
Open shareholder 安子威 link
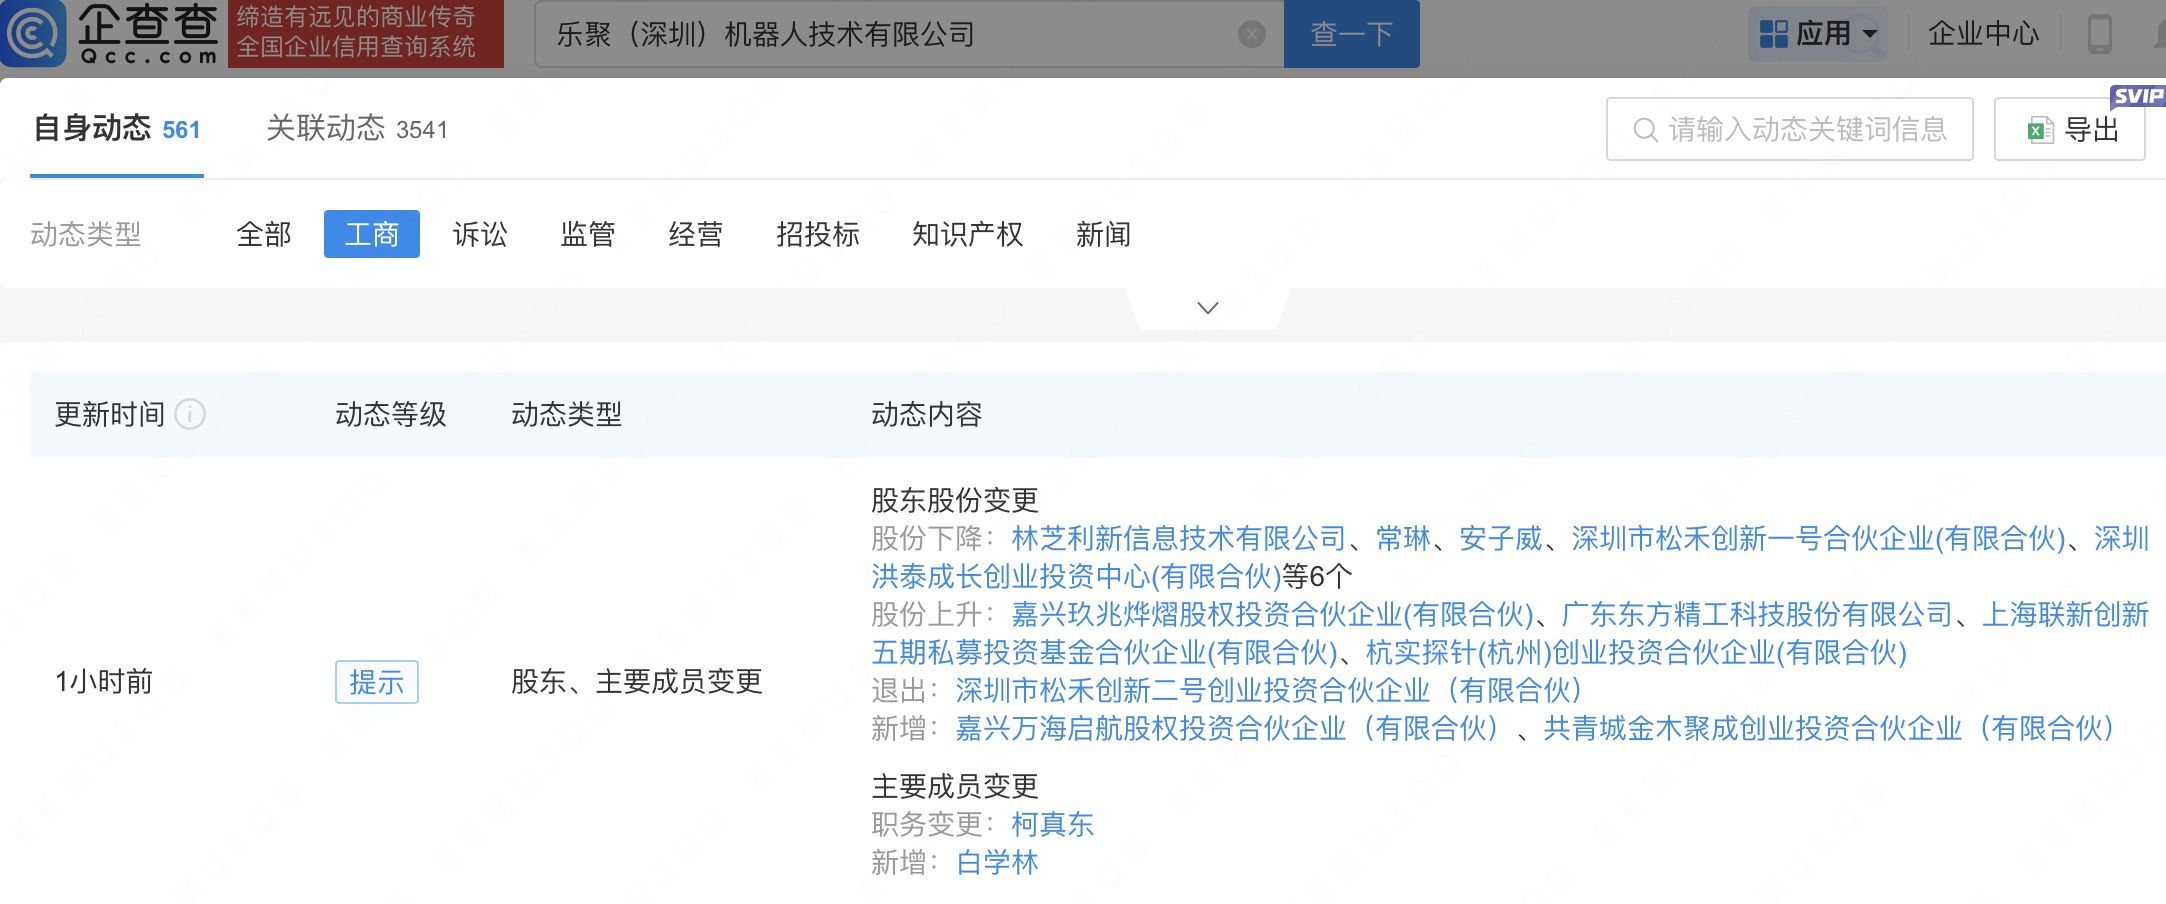1501,538
